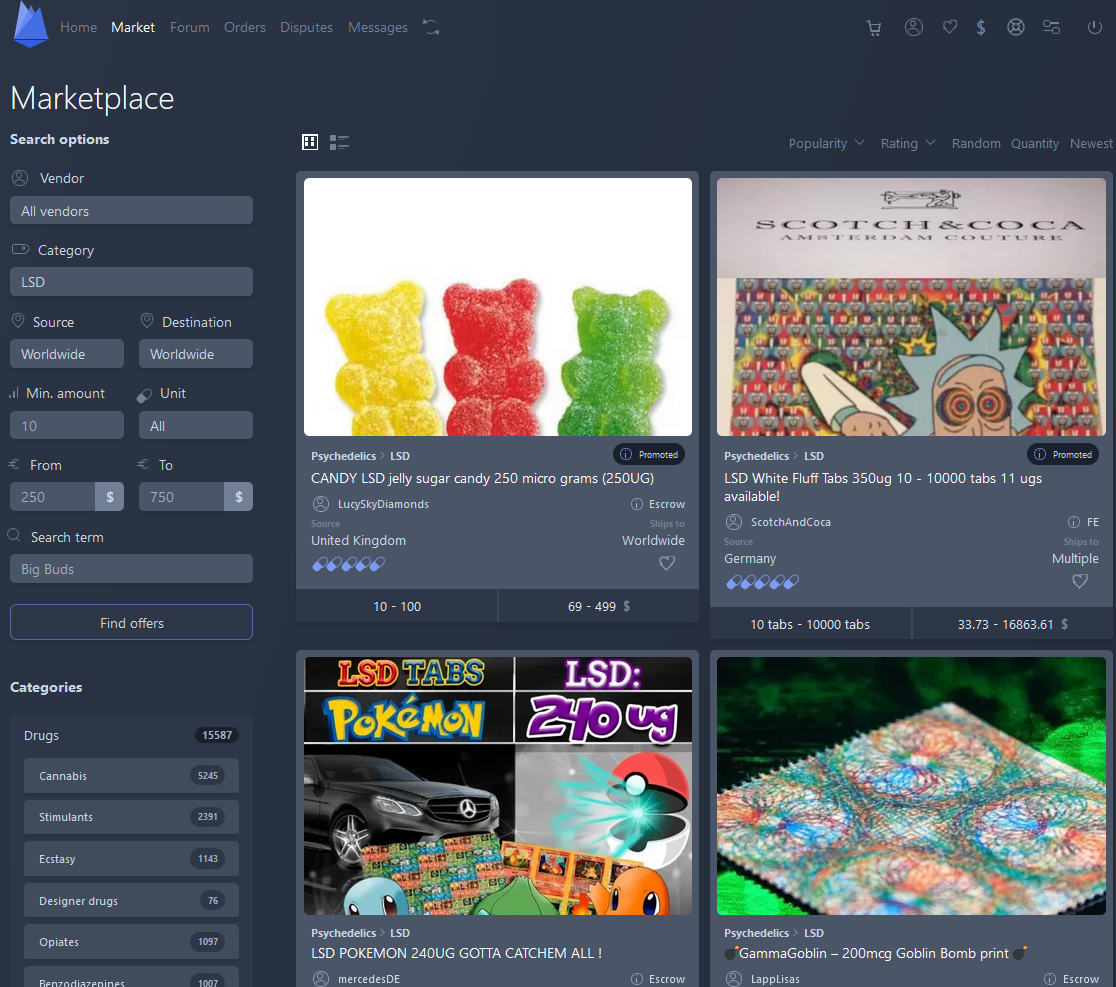Image resolution: width=1116 pixels, height=987 pixels.
Task: Switch to grid view layout
Action: [310, 143]
